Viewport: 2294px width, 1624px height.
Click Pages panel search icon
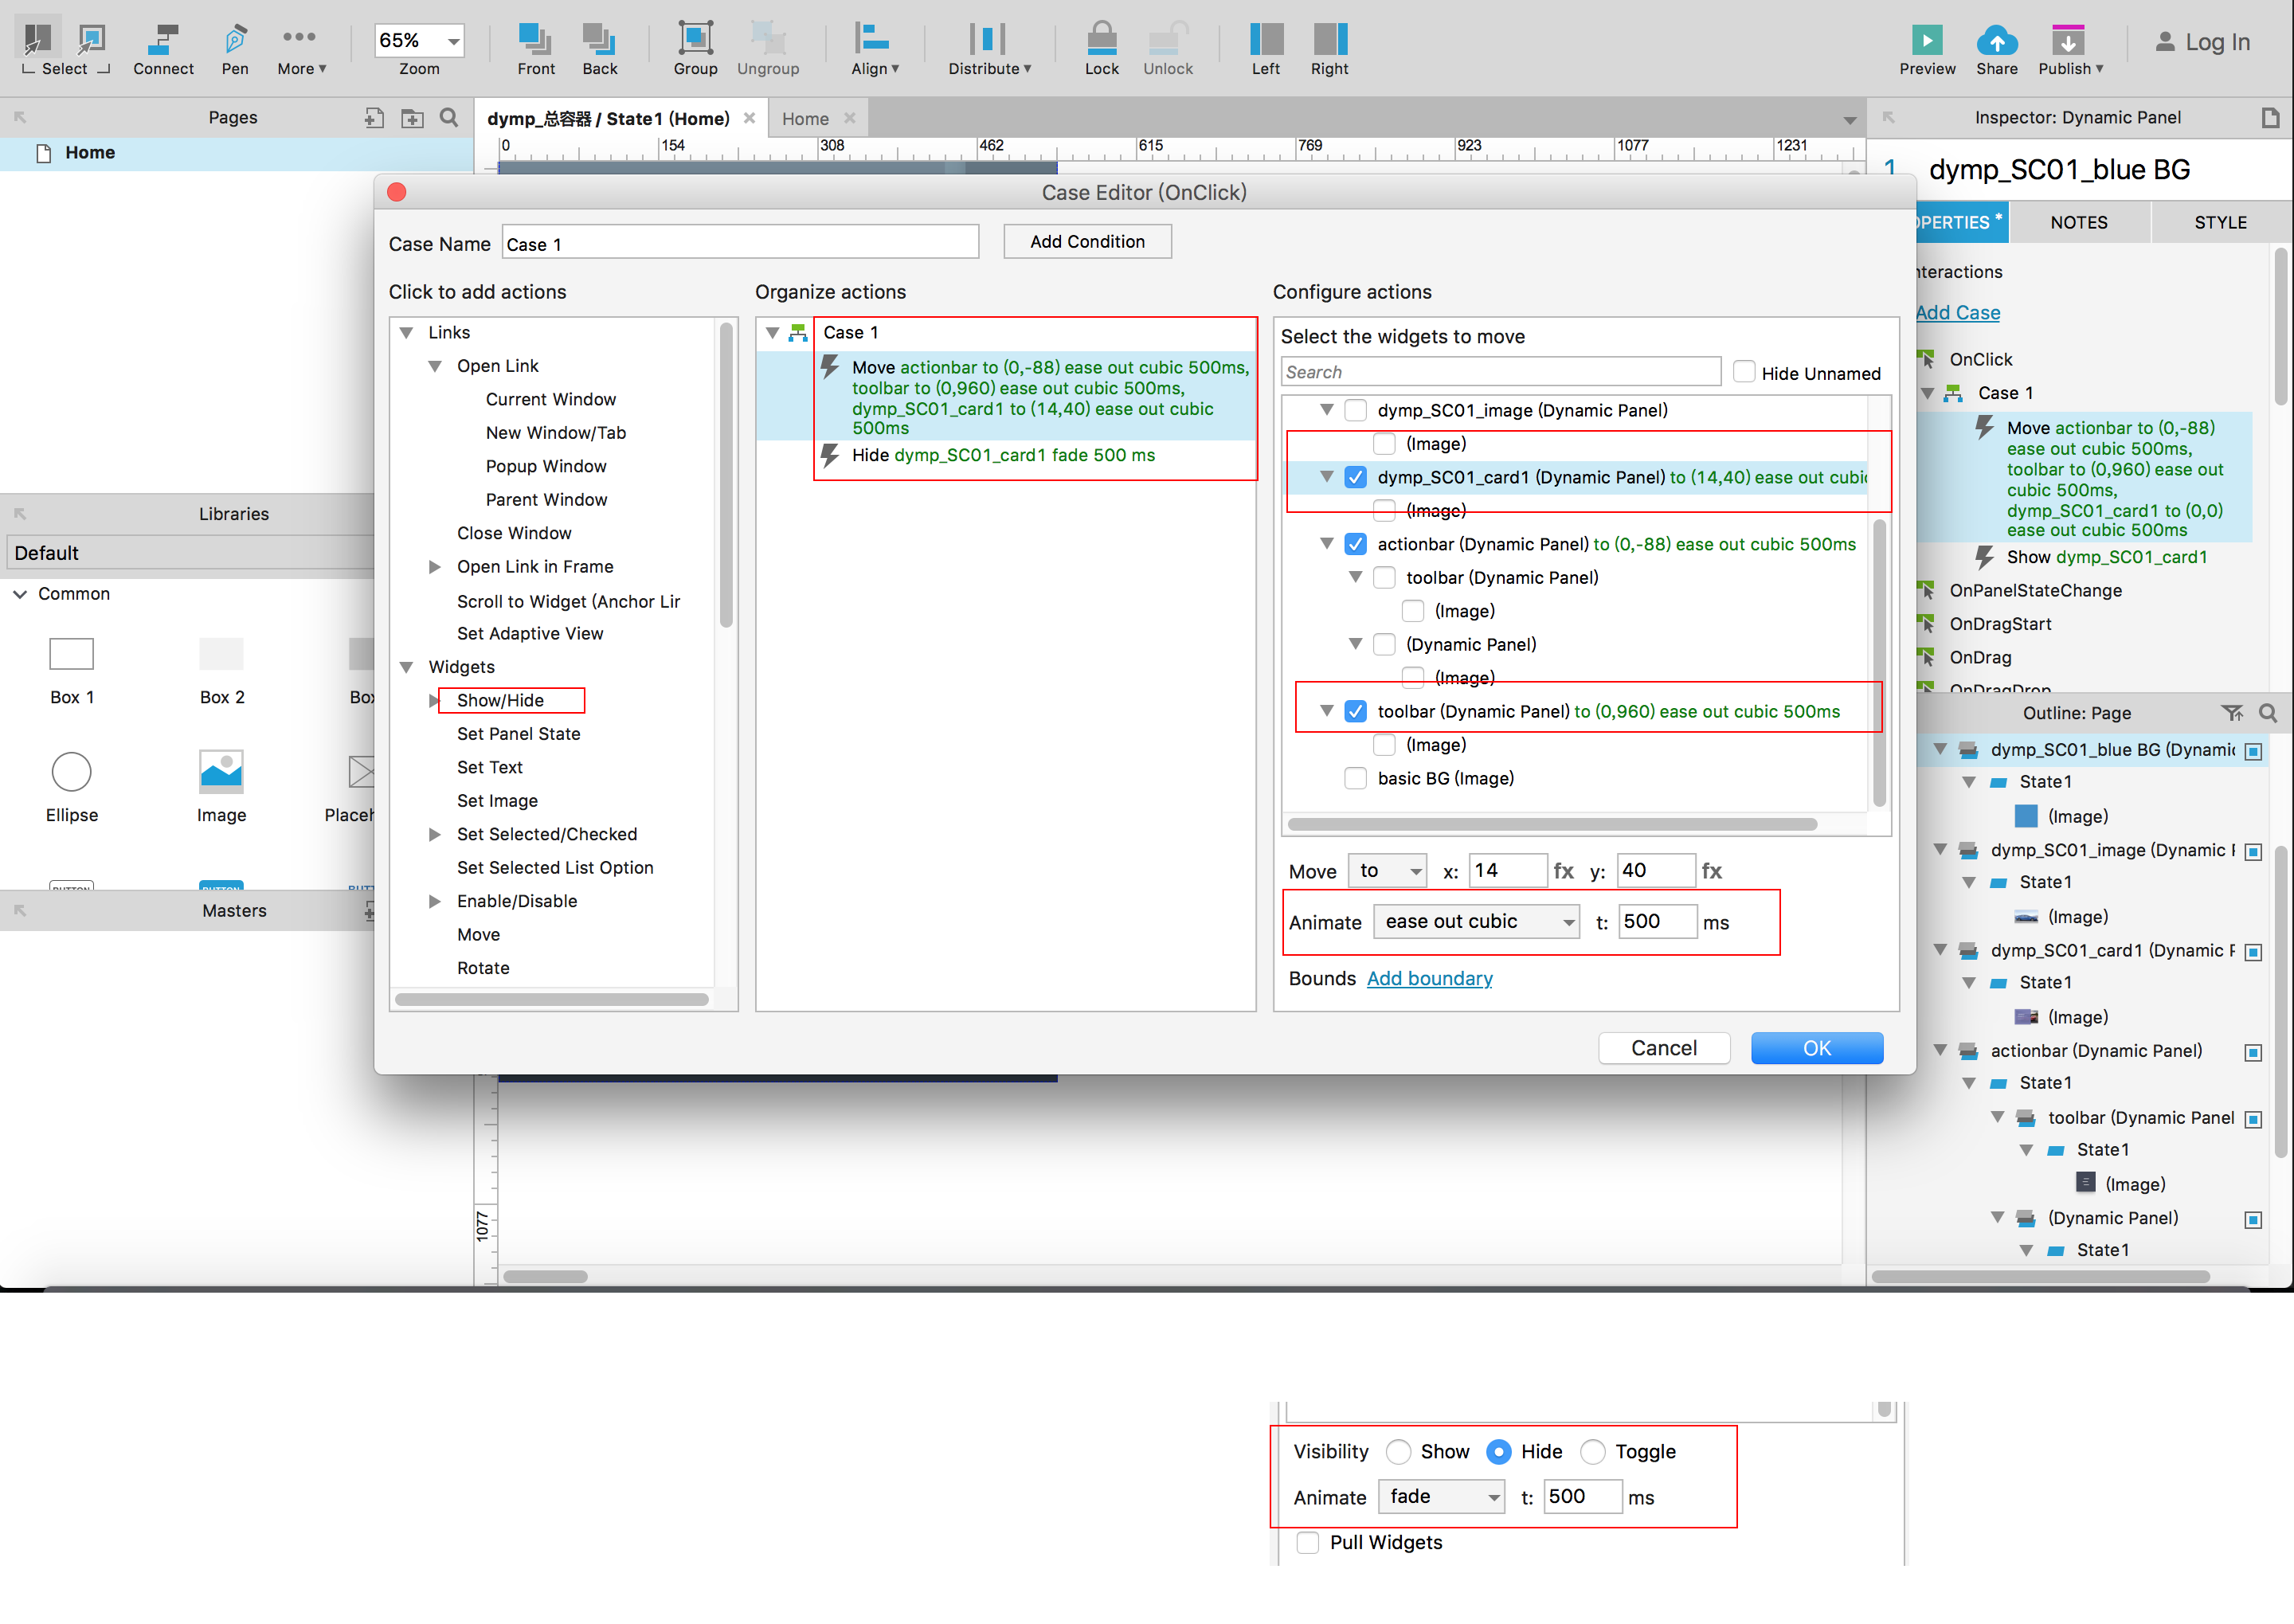449,118
